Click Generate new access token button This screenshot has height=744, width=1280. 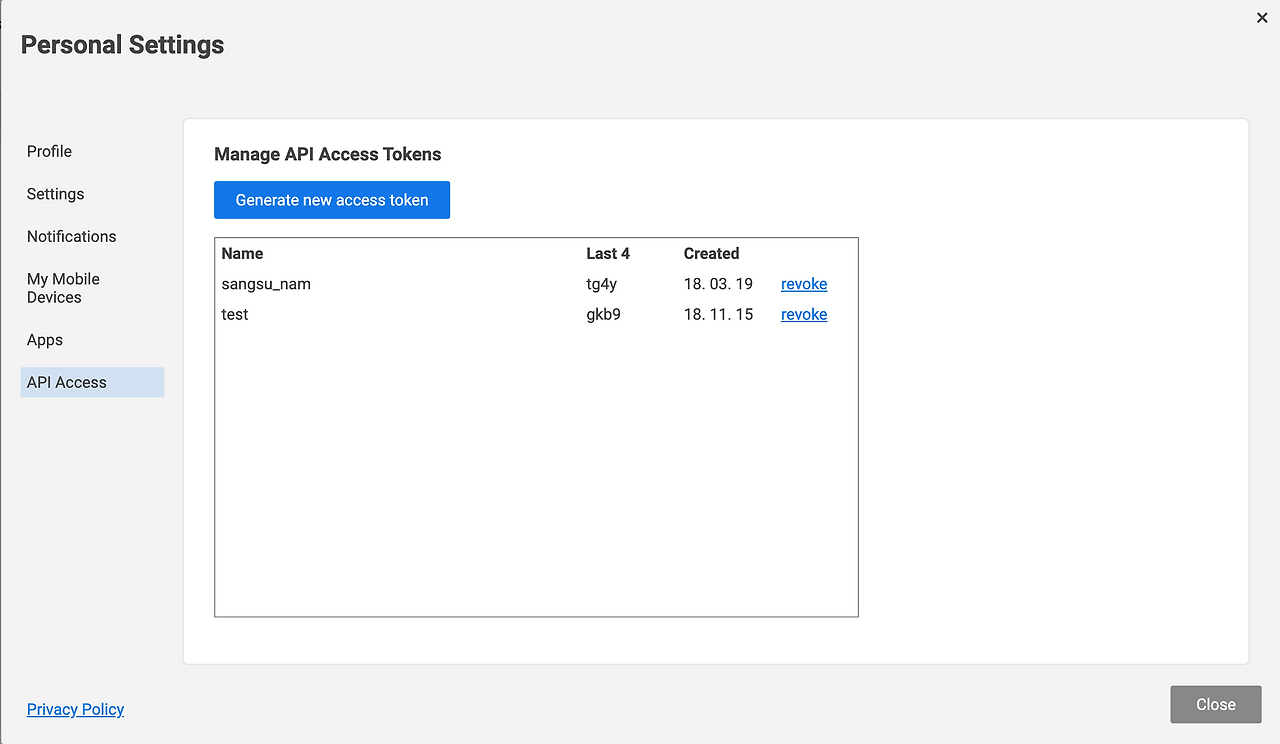332,200
